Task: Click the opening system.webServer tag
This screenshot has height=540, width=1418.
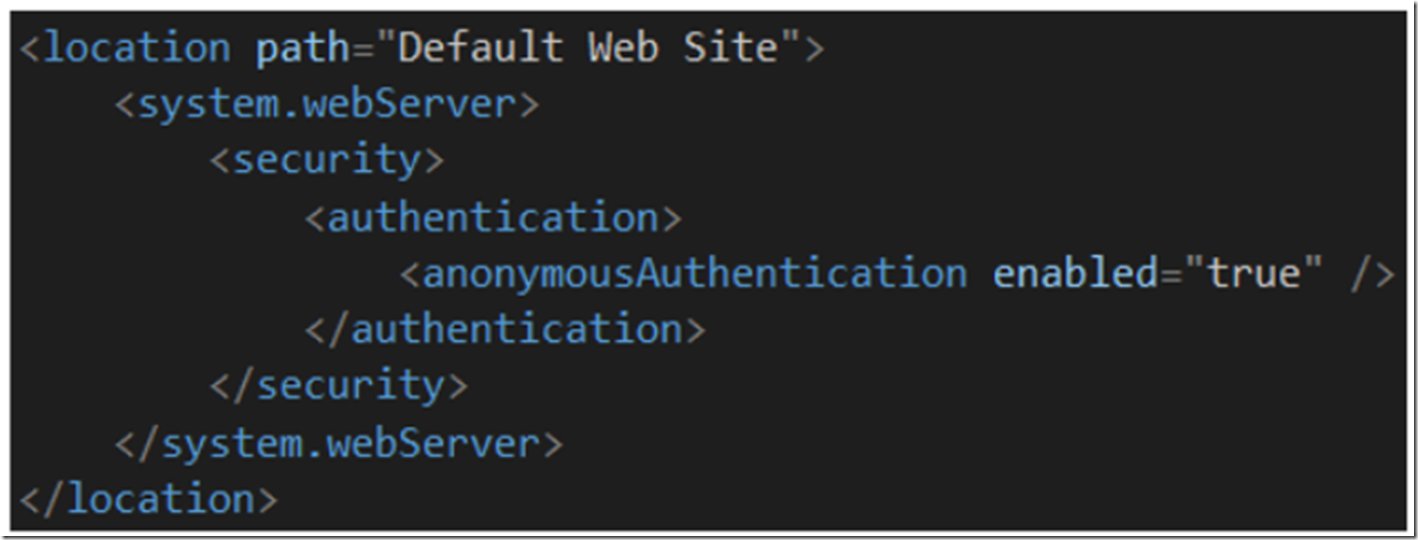Action: (x=327, y=104)
